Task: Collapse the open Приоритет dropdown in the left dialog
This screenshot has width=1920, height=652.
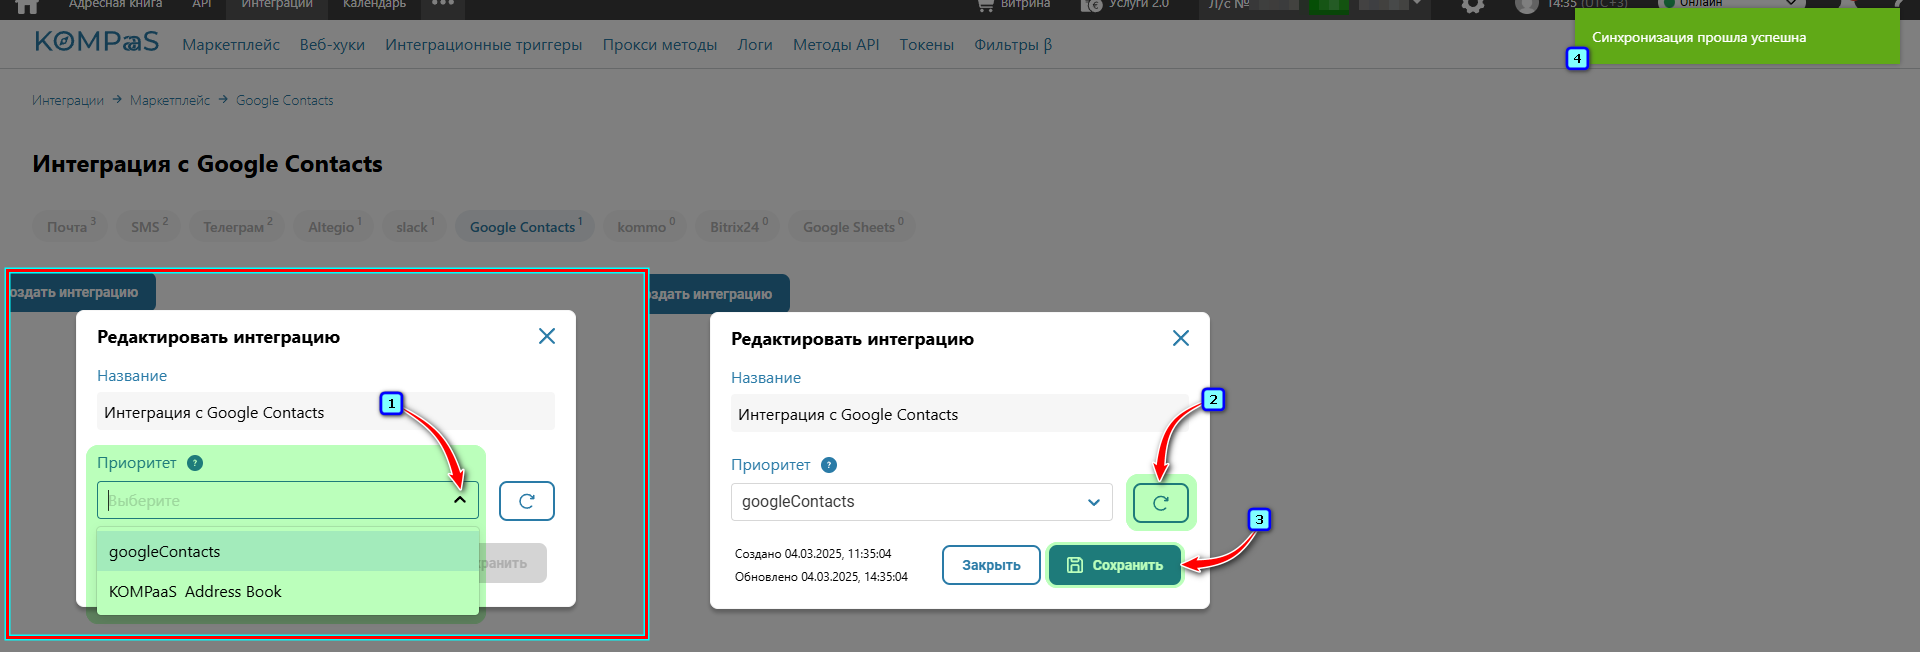Action: (x=460, y=500)
